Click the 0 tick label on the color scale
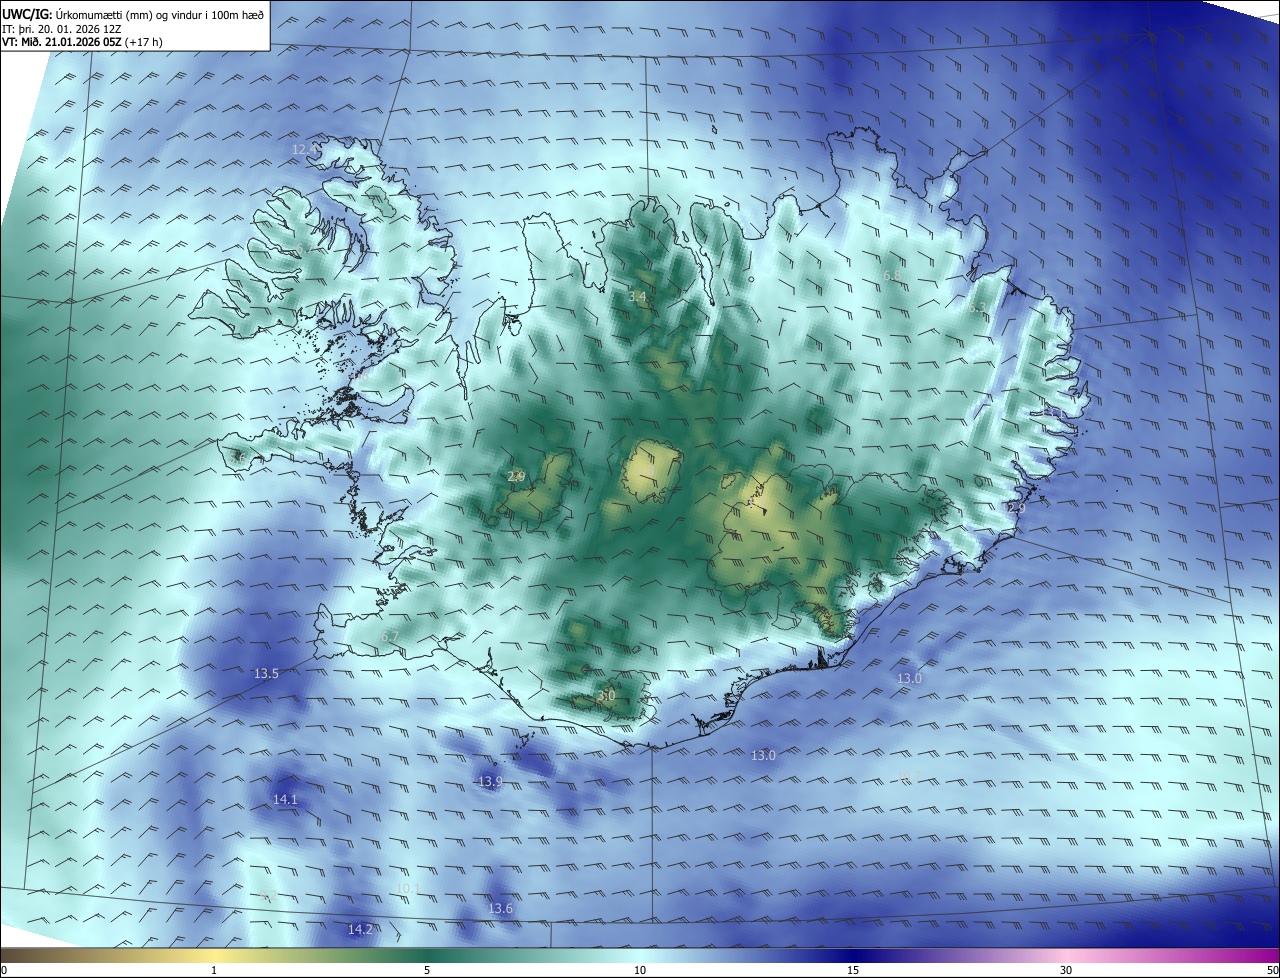This screenshot has height=978, width=1280. click(4, 970)
